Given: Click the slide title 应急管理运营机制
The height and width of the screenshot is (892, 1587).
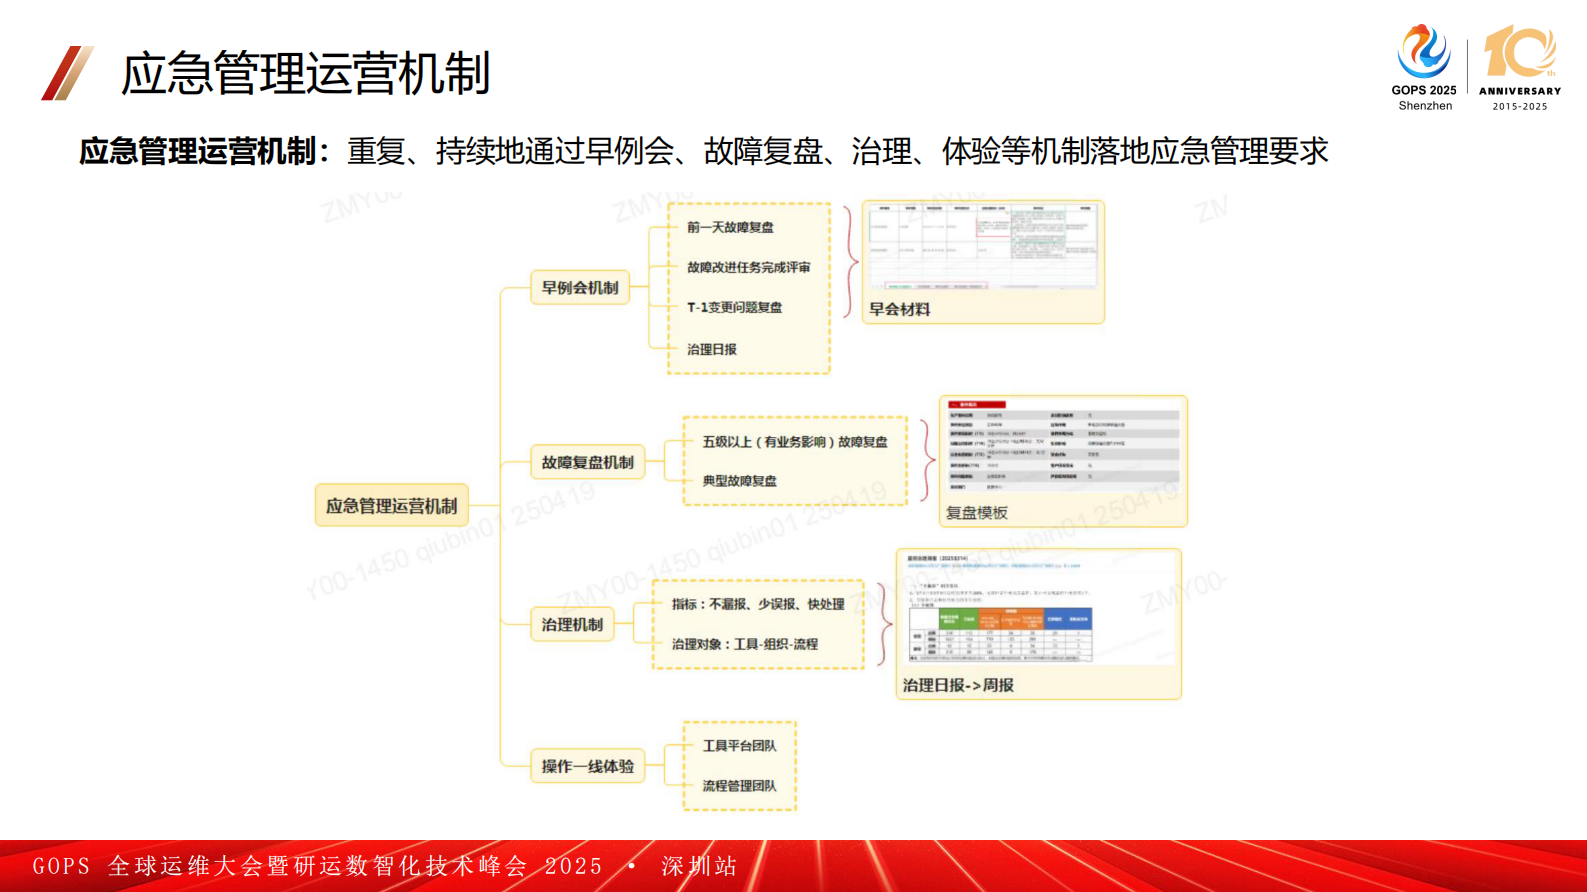Looking at the screenshot, I should (305, 74).
